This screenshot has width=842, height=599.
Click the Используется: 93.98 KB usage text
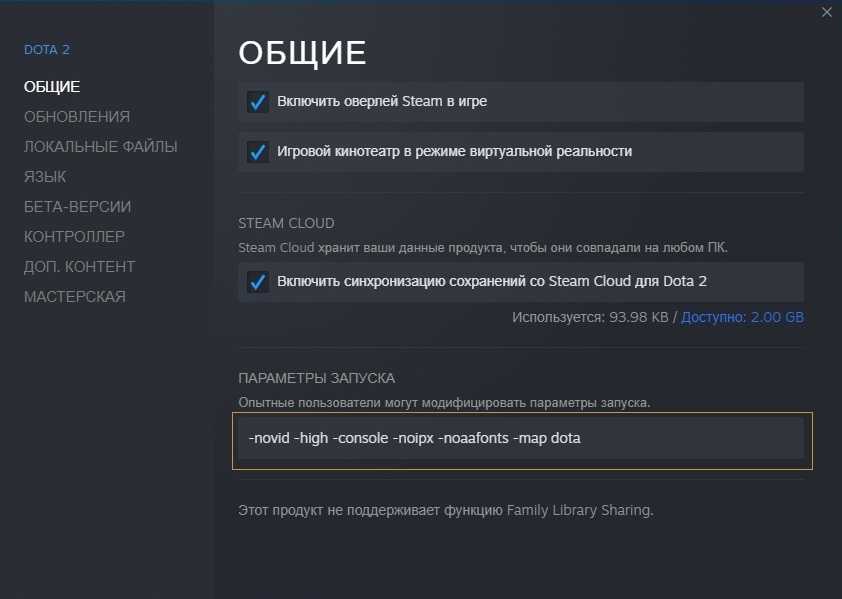coord(591,317)
